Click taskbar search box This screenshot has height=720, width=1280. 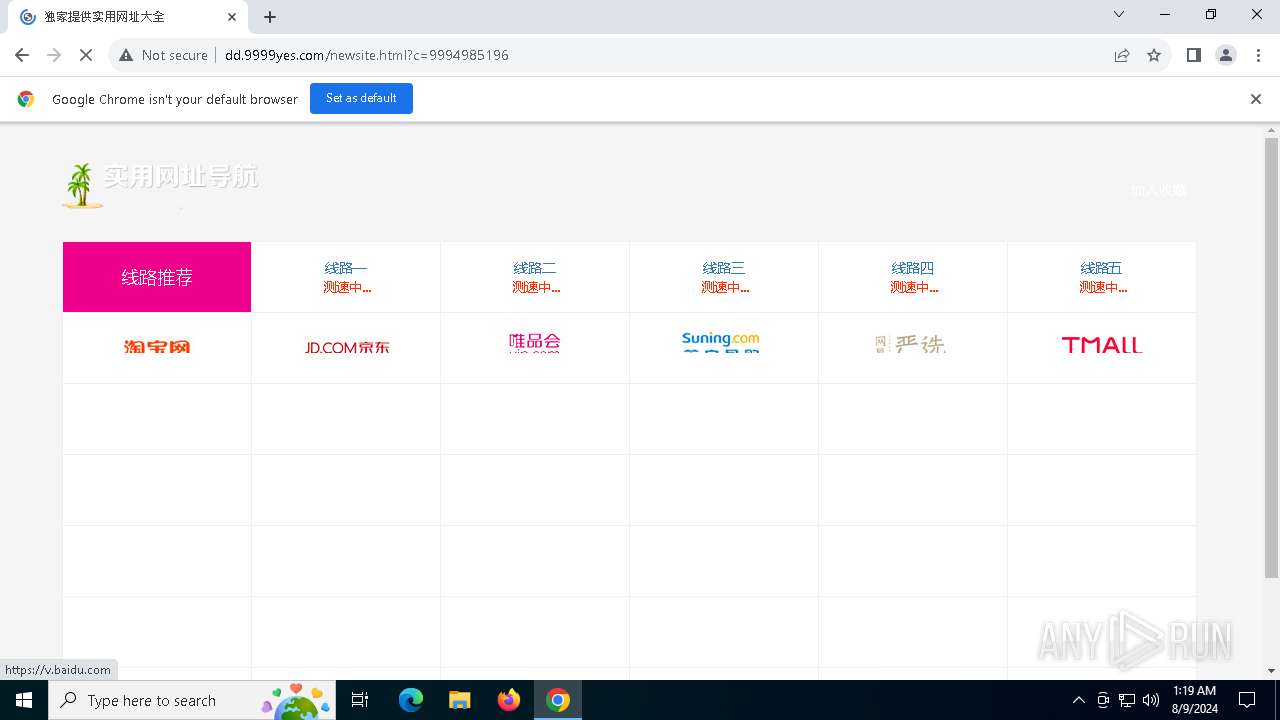coord(190,700)
